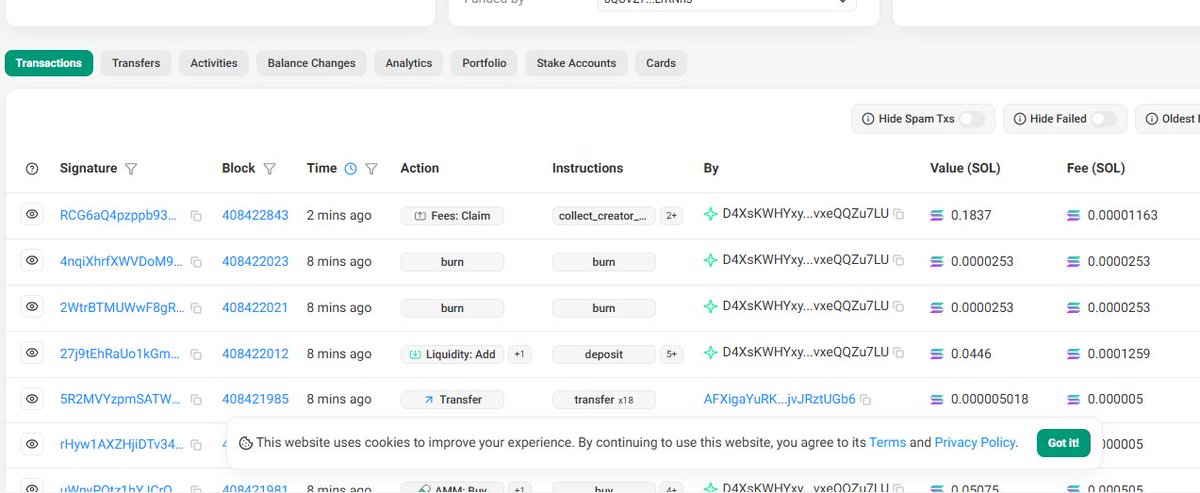Click SOL icon beside fee 0.00001163
The height and width of the screenshot is (493, 1200).
[x=1075, y=215]
